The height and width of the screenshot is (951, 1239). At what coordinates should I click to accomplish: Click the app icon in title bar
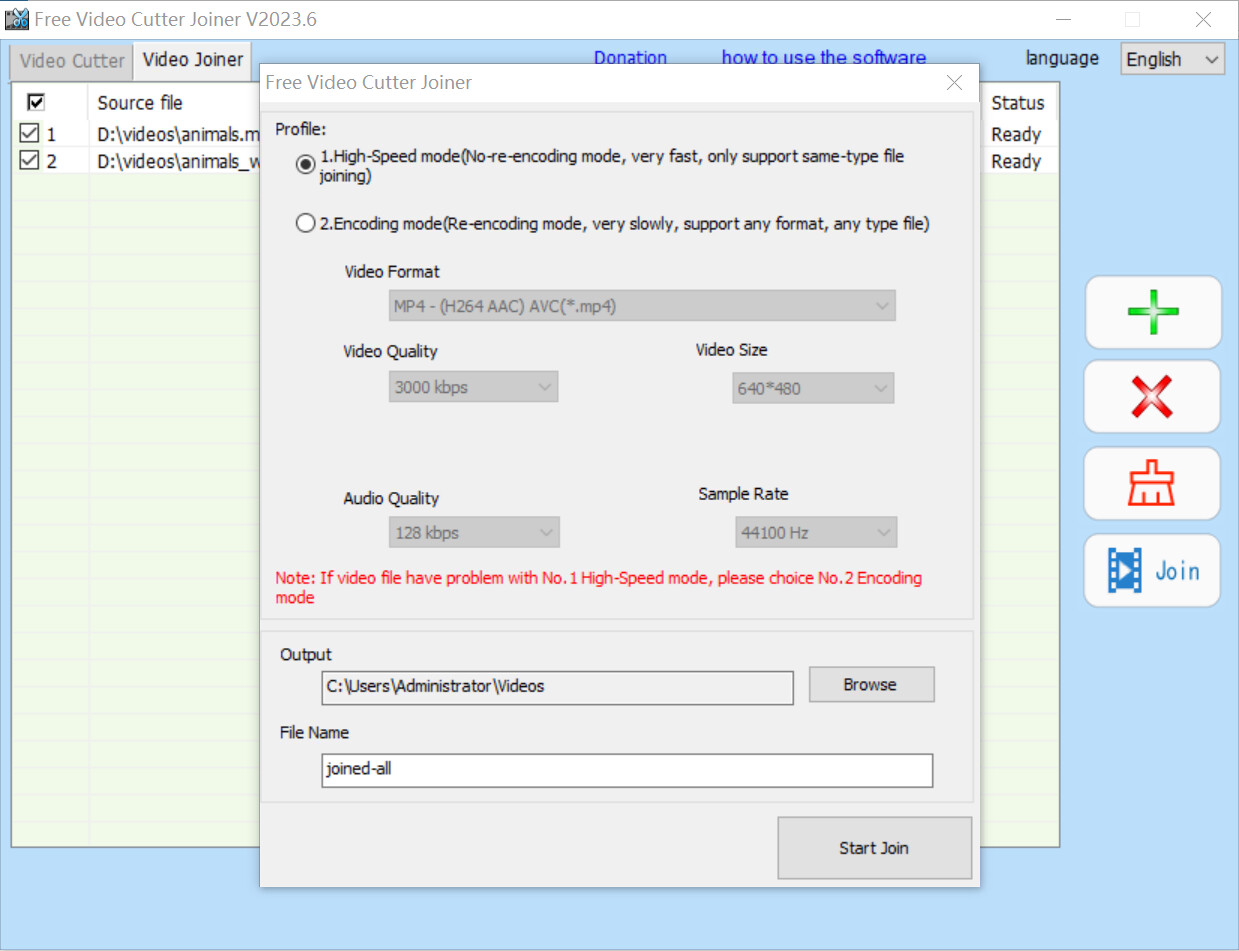click(17, 19)
